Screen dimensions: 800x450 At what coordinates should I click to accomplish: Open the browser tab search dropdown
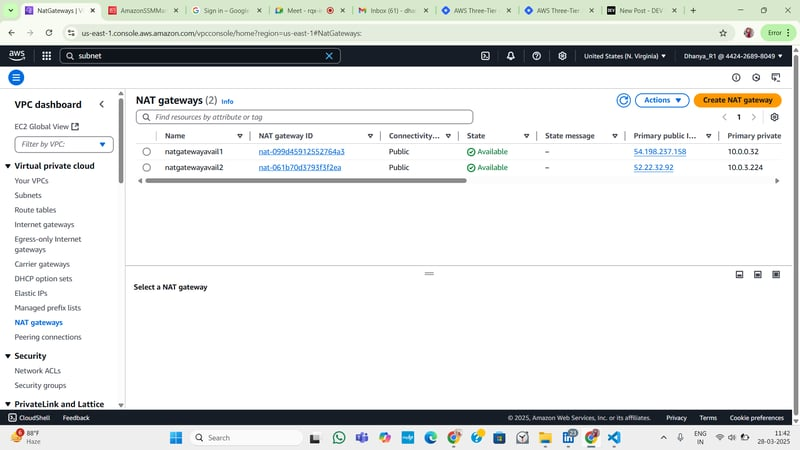coord(11,10)
